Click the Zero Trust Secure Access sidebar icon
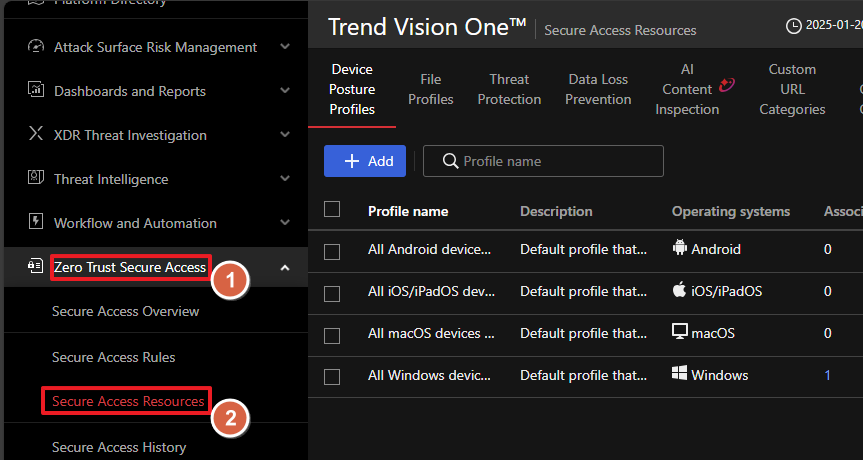The height and width of the screenshot is (460, 863). (x=36, y=267)
